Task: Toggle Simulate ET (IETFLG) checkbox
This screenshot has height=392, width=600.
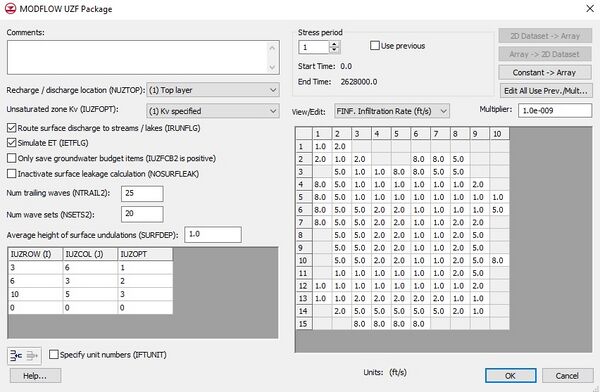Action: point(11,143)
